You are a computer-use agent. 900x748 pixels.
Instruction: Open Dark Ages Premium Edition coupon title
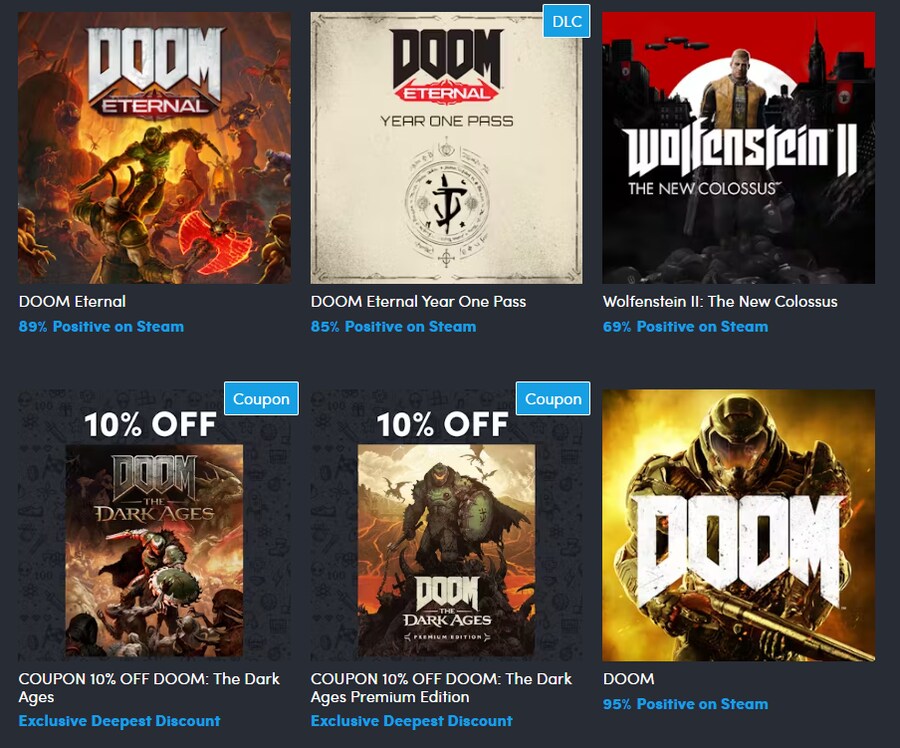pos(441,688)
